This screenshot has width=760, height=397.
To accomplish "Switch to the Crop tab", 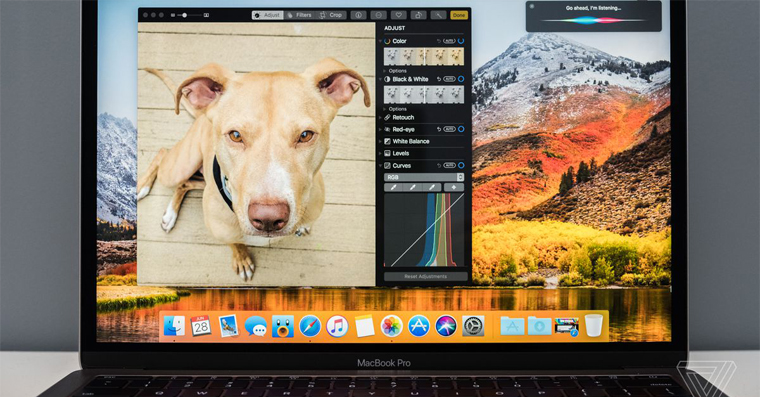I will [x=331, y=15].
